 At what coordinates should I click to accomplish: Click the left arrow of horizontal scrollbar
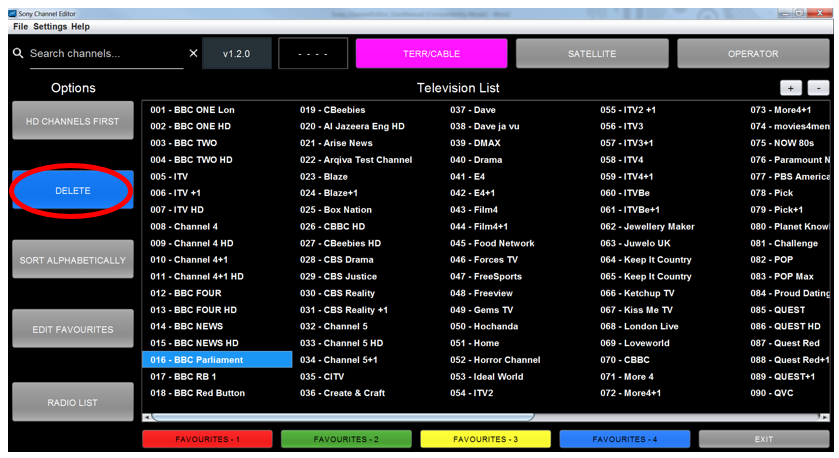(147, 417)
